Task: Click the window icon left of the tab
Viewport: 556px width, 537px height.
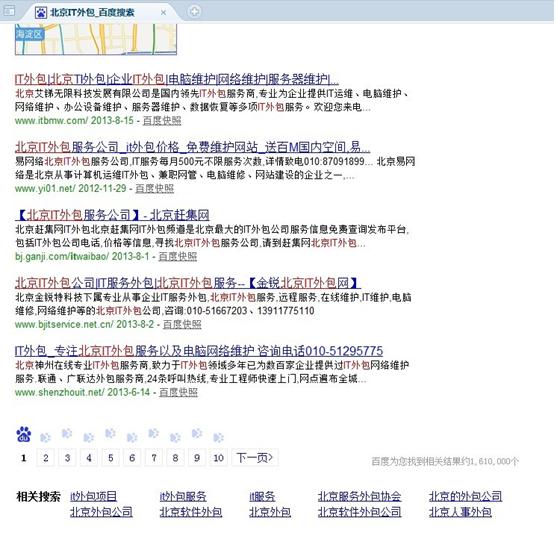Action: (9, 11)
